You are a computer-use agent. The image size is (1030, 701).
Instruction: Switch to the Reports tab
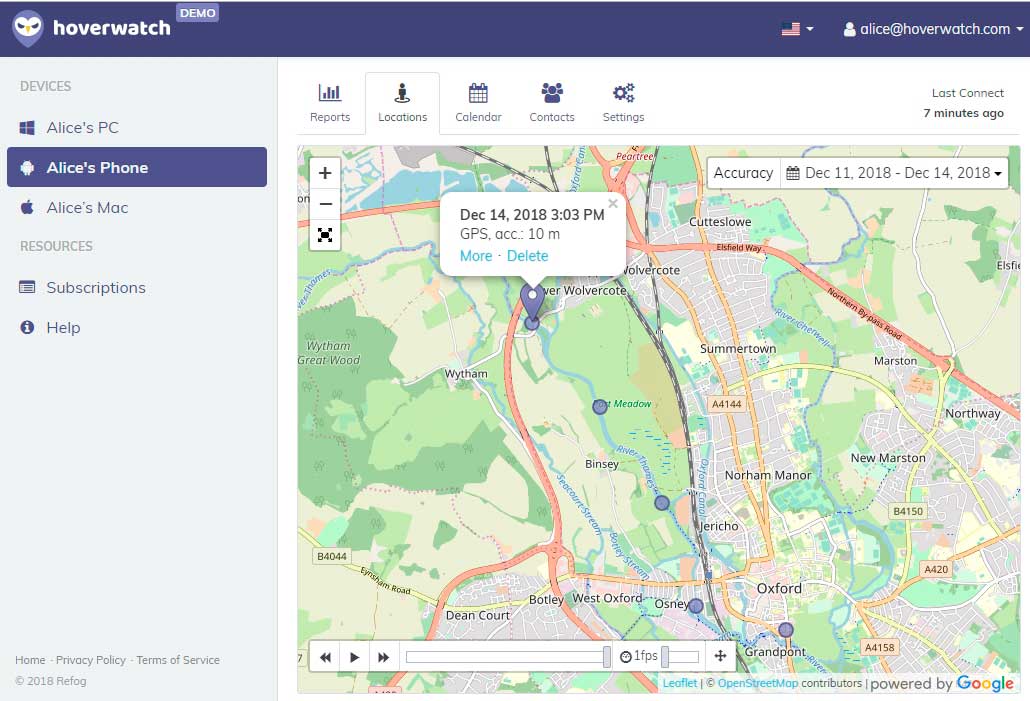coord(330,103)
